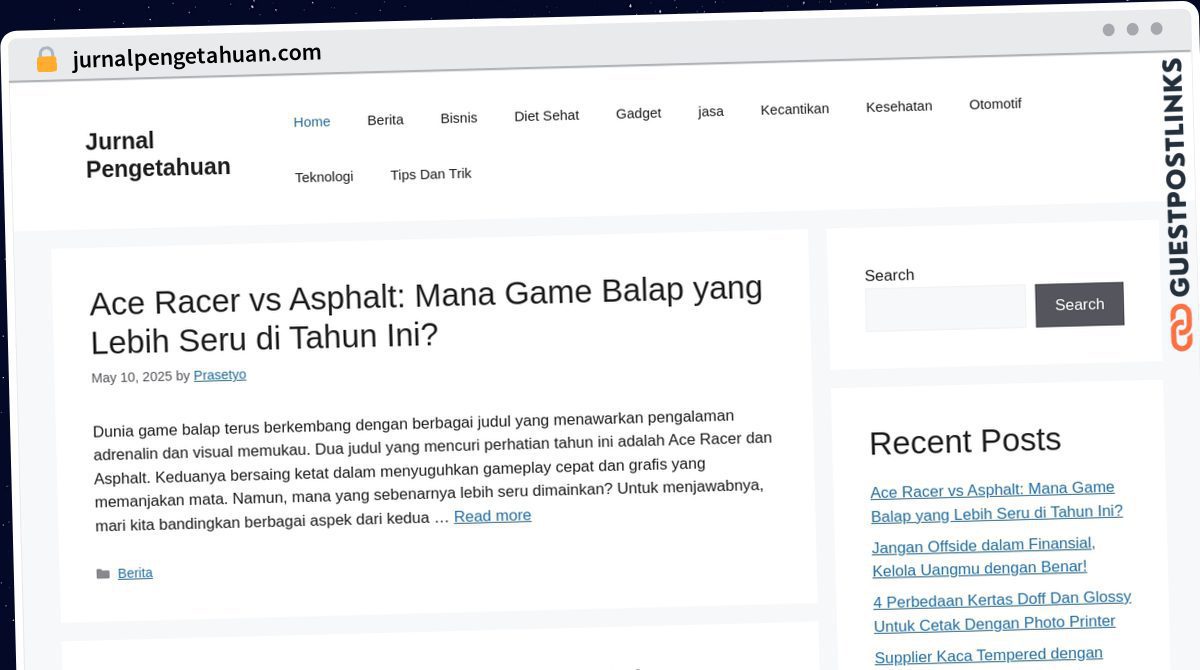This screenshot has width=1200, height=670.
Task: Click the folder icon beside Berita category
Action: [102, 574]
